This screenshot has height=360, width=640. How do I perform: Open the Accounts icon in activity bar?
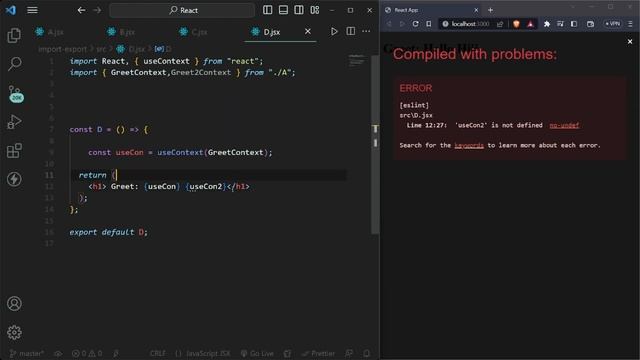point(14,304)
